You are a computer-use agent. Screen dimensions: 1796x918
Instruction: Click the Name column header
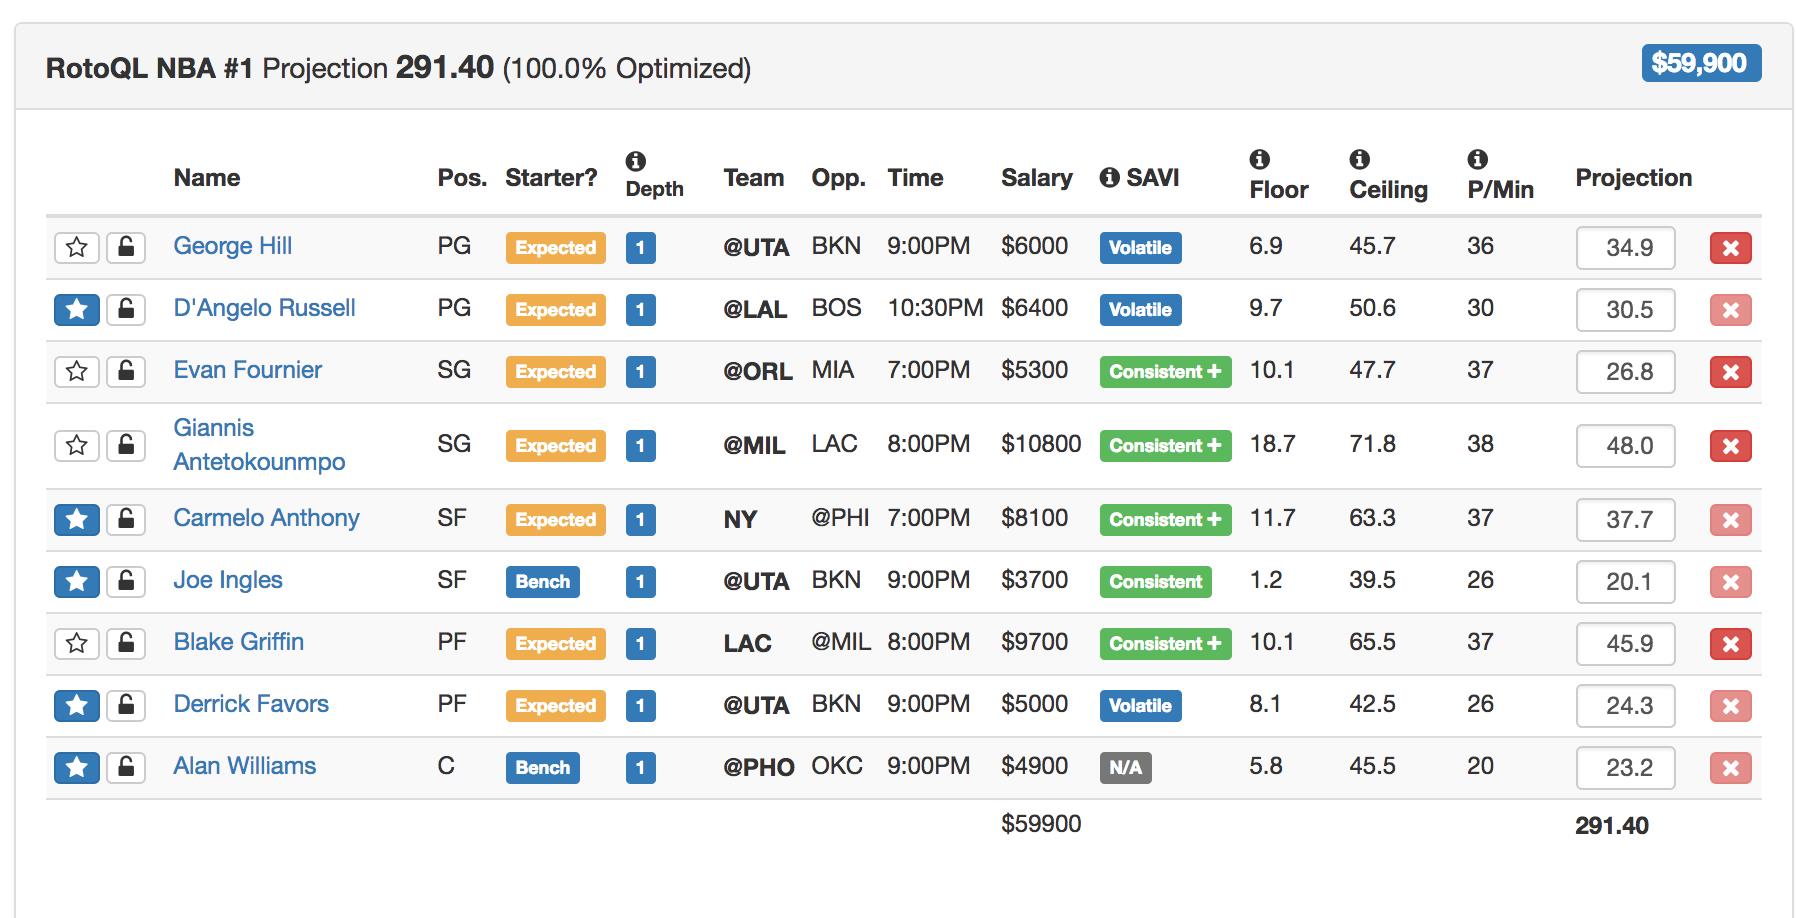pyautogui.click(x=207, y=178)
